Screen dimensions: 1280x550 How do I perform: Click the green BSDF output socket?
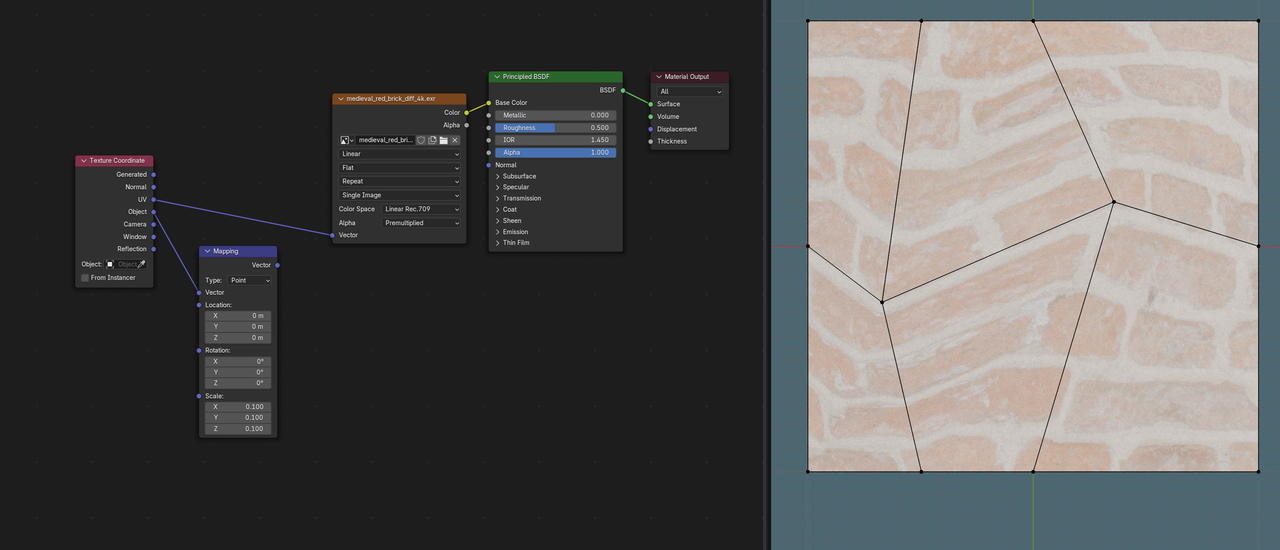pos(622,90)
